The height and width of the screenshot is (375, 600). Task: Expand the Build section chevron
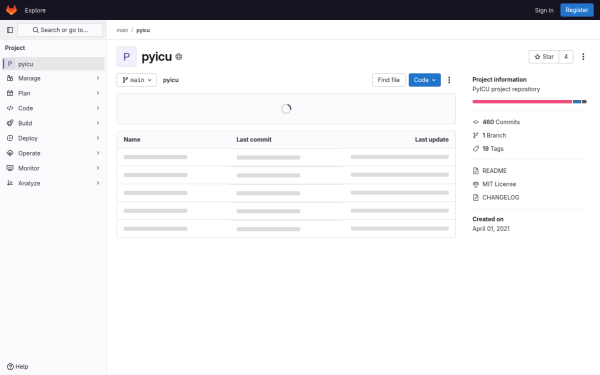pyautogui.click(x=98, y=123)
